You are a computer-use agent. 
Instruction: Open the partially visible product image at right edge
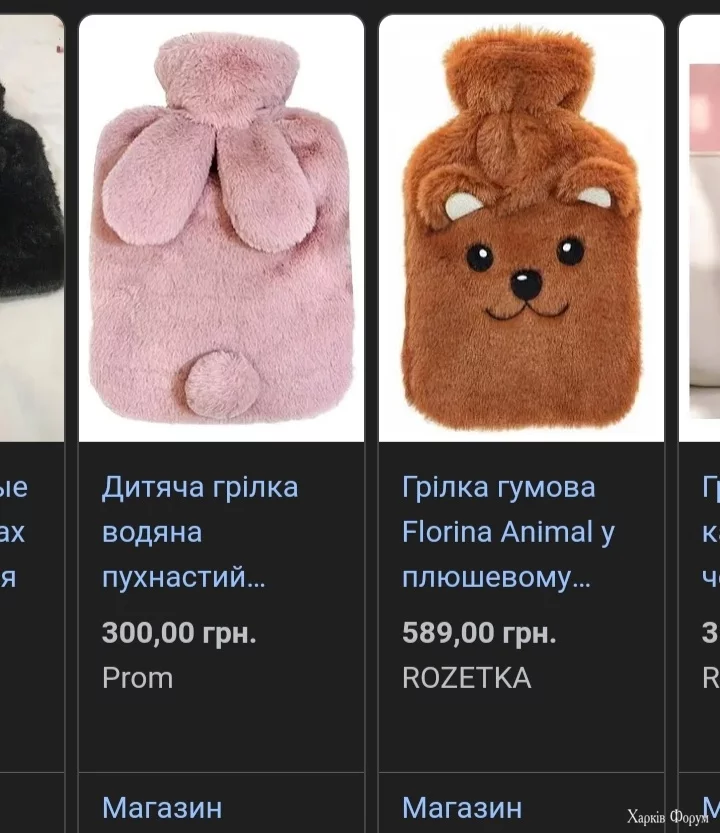point(700,228)
